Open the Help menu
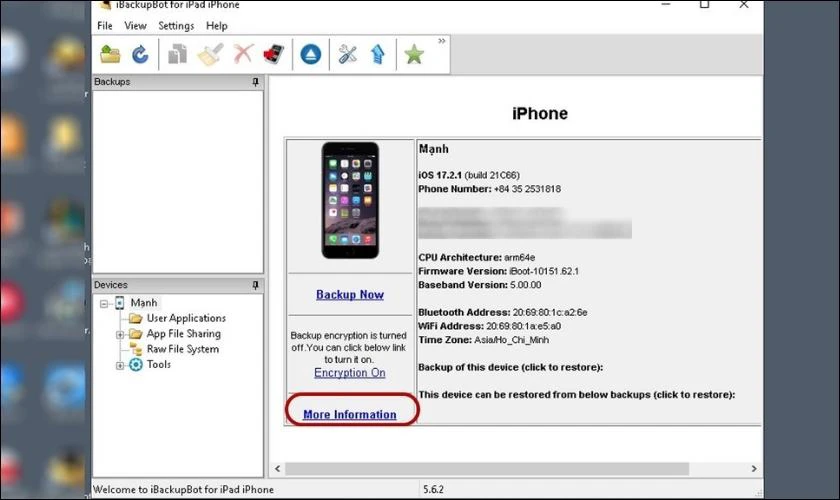Screen dimensions: 840x500 (217, 26)
